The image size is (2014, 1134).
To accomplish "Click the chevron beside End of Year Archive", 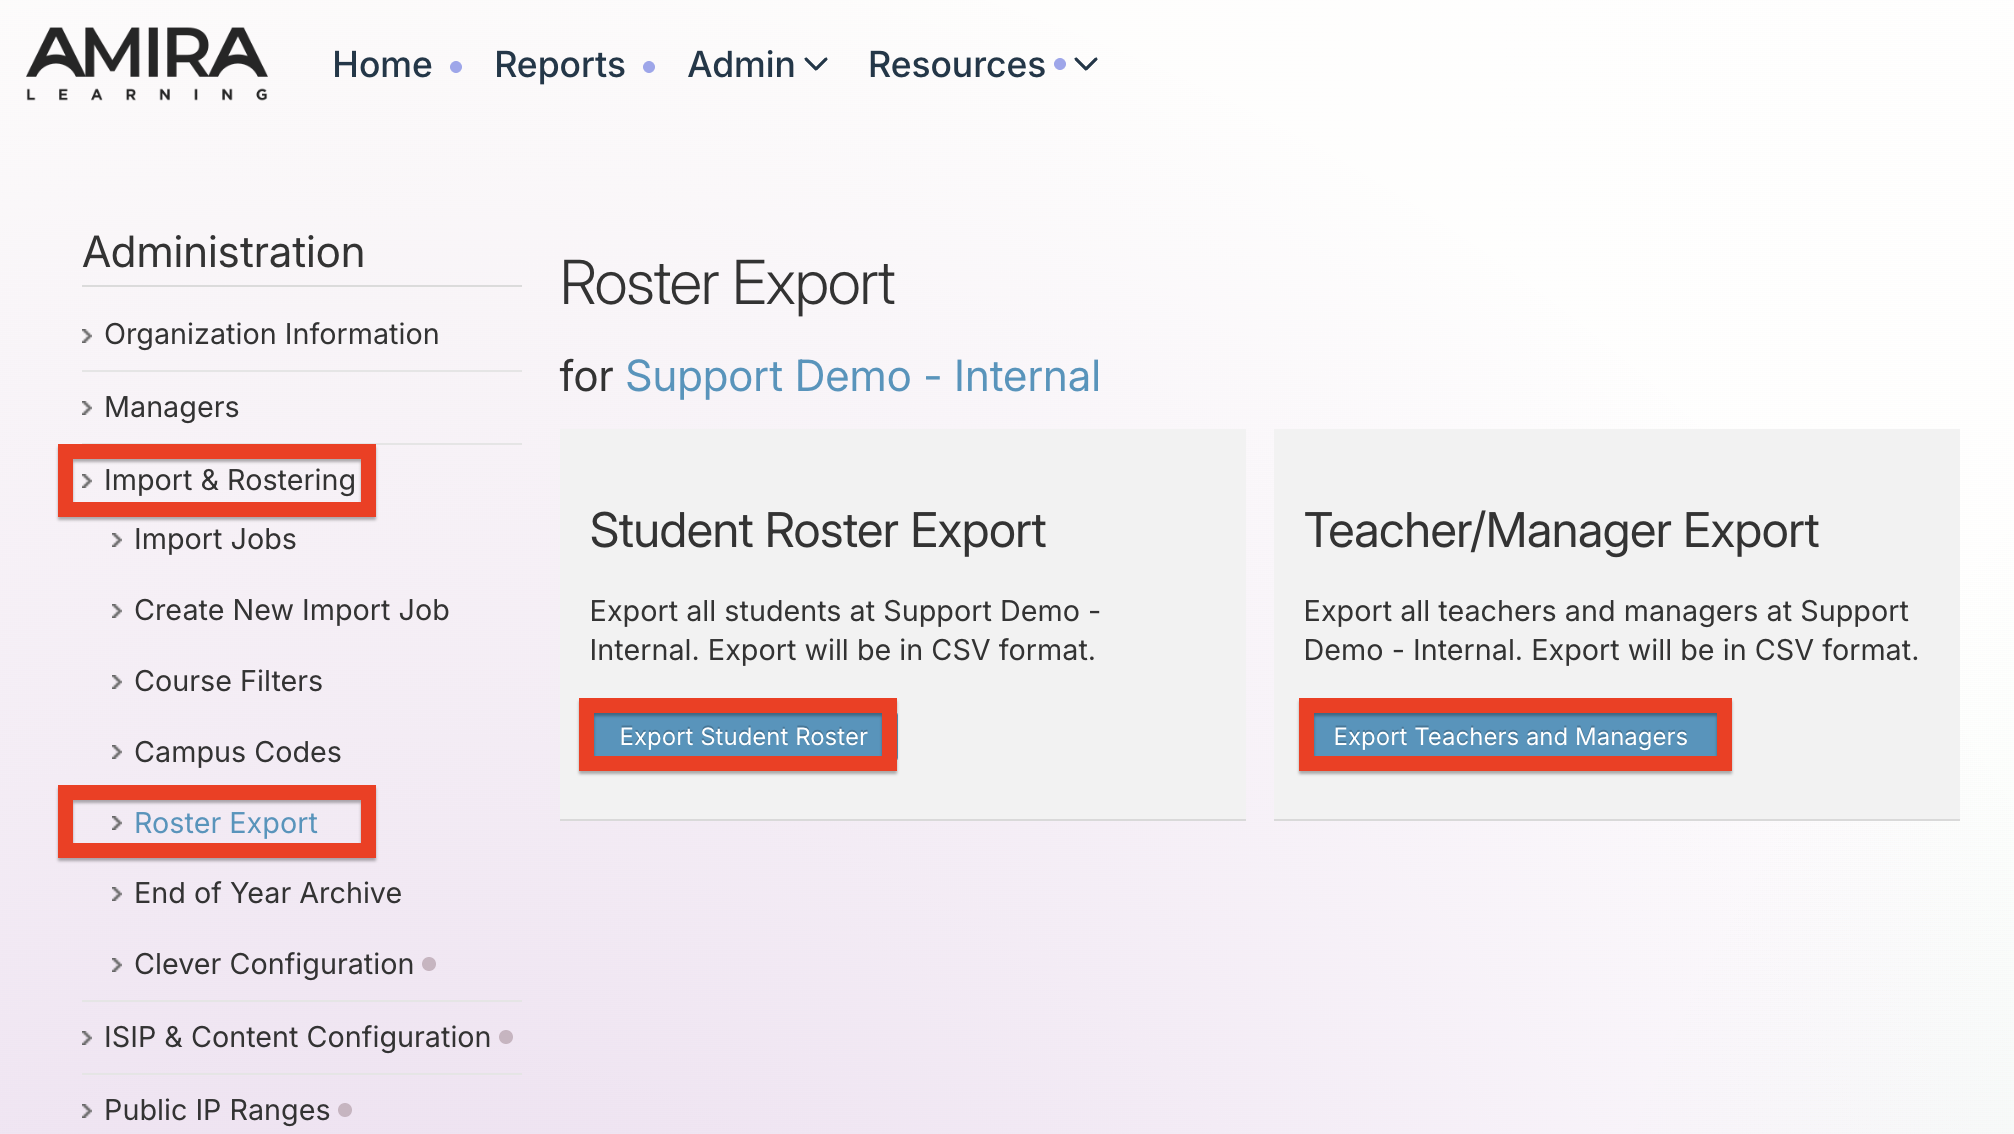I will 117,893.
